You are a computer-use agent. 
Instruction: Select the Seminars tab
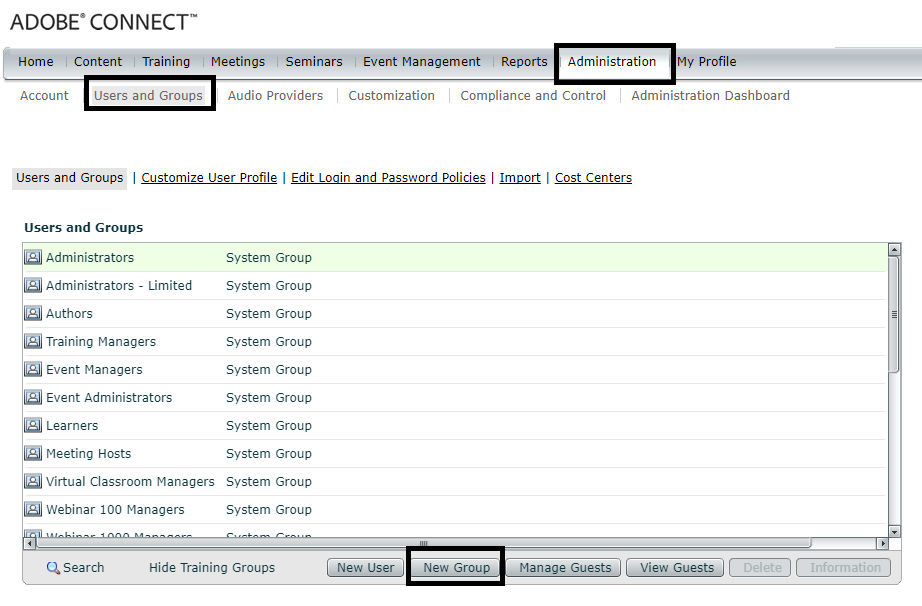pos(314,62)
